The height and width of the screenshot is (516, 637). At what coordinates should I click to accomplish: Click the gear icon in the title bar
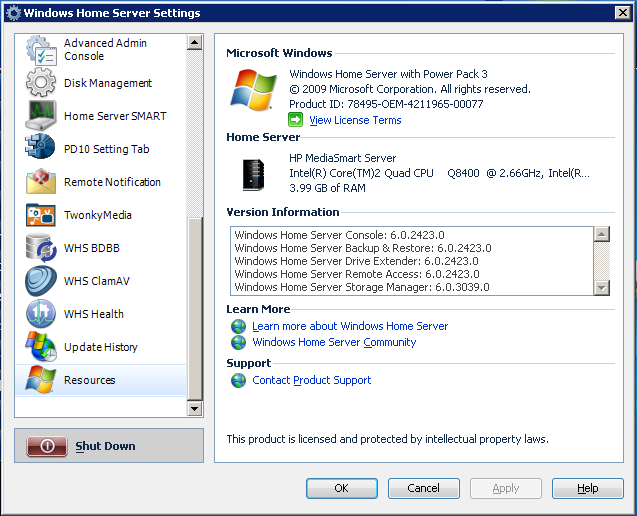pyautogui.click(x=13, y=13)
